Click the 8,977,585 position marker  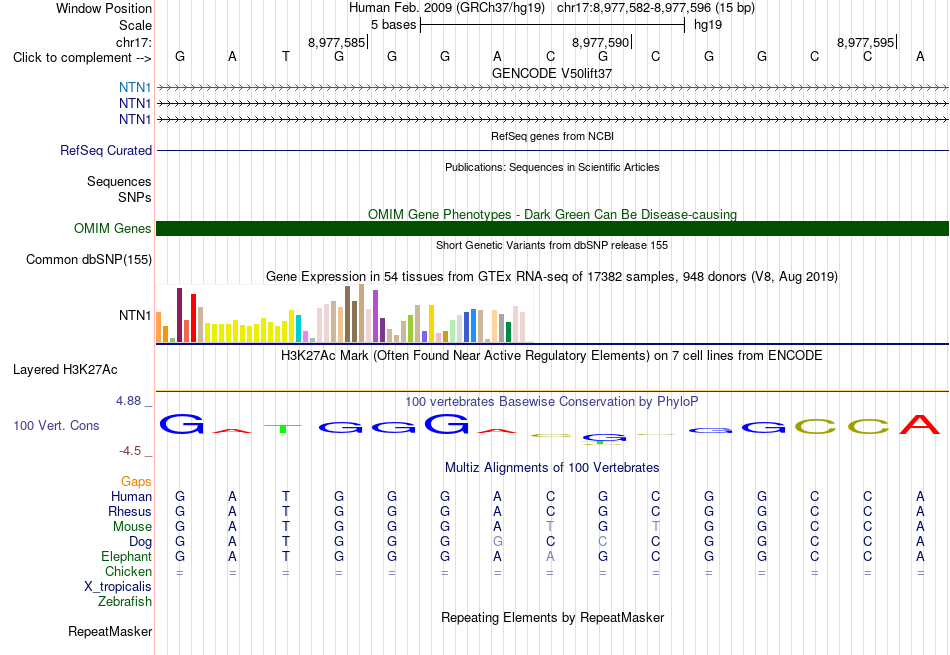(x=337, y=42)
